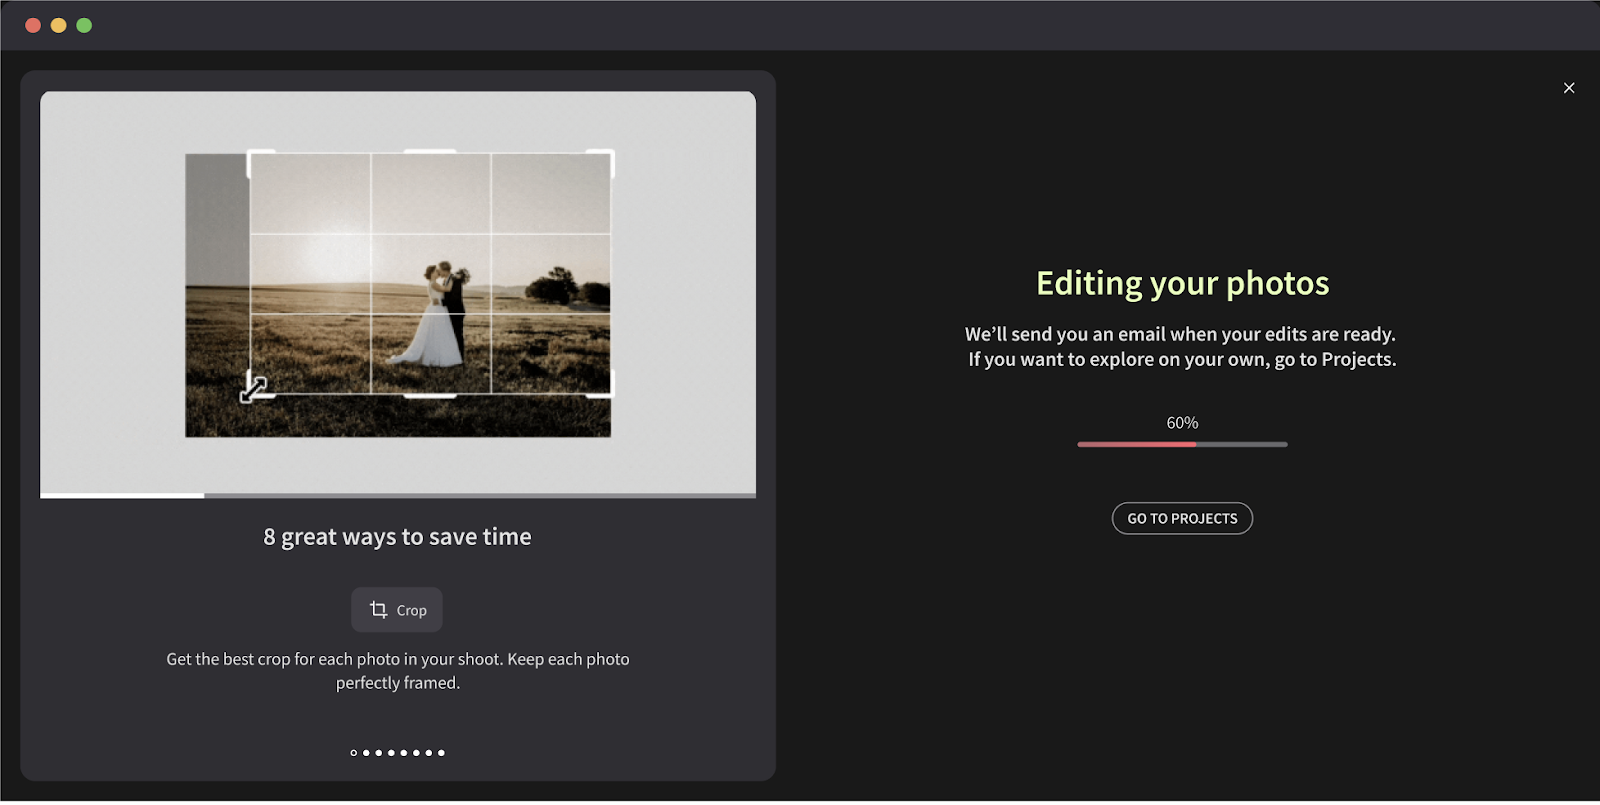The width and height of the screenshot is (1600, 805).
Task: Click the "Editing your photos" heading
Action: coord(1182,284)
